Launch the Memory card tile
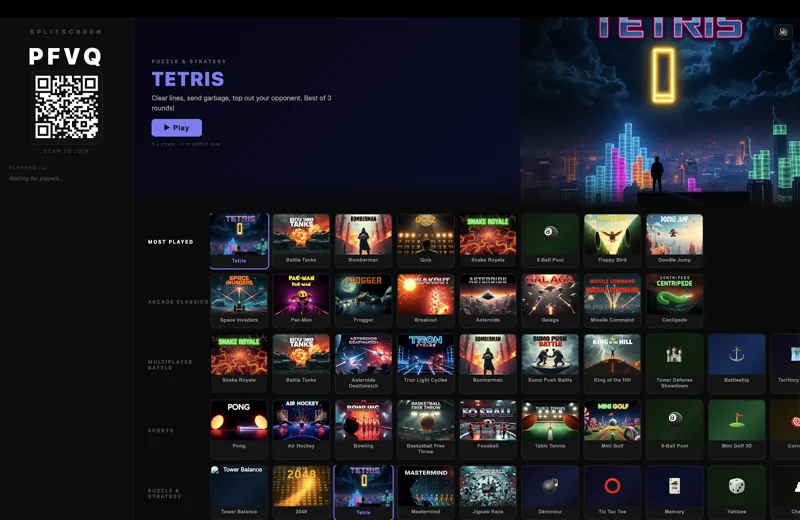Viewport: 800px width, 520px height. (x=674, y=492)
